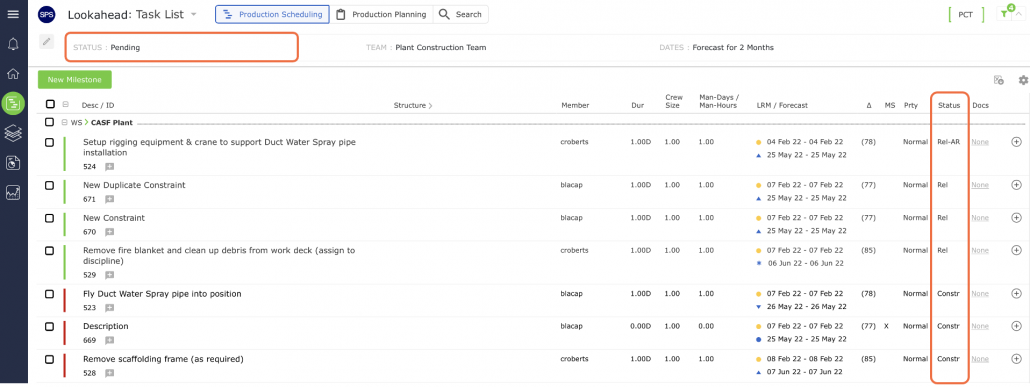
Task: Open comment icon beside ID 671
Action: pyautogui.click(x=110, y=199)
